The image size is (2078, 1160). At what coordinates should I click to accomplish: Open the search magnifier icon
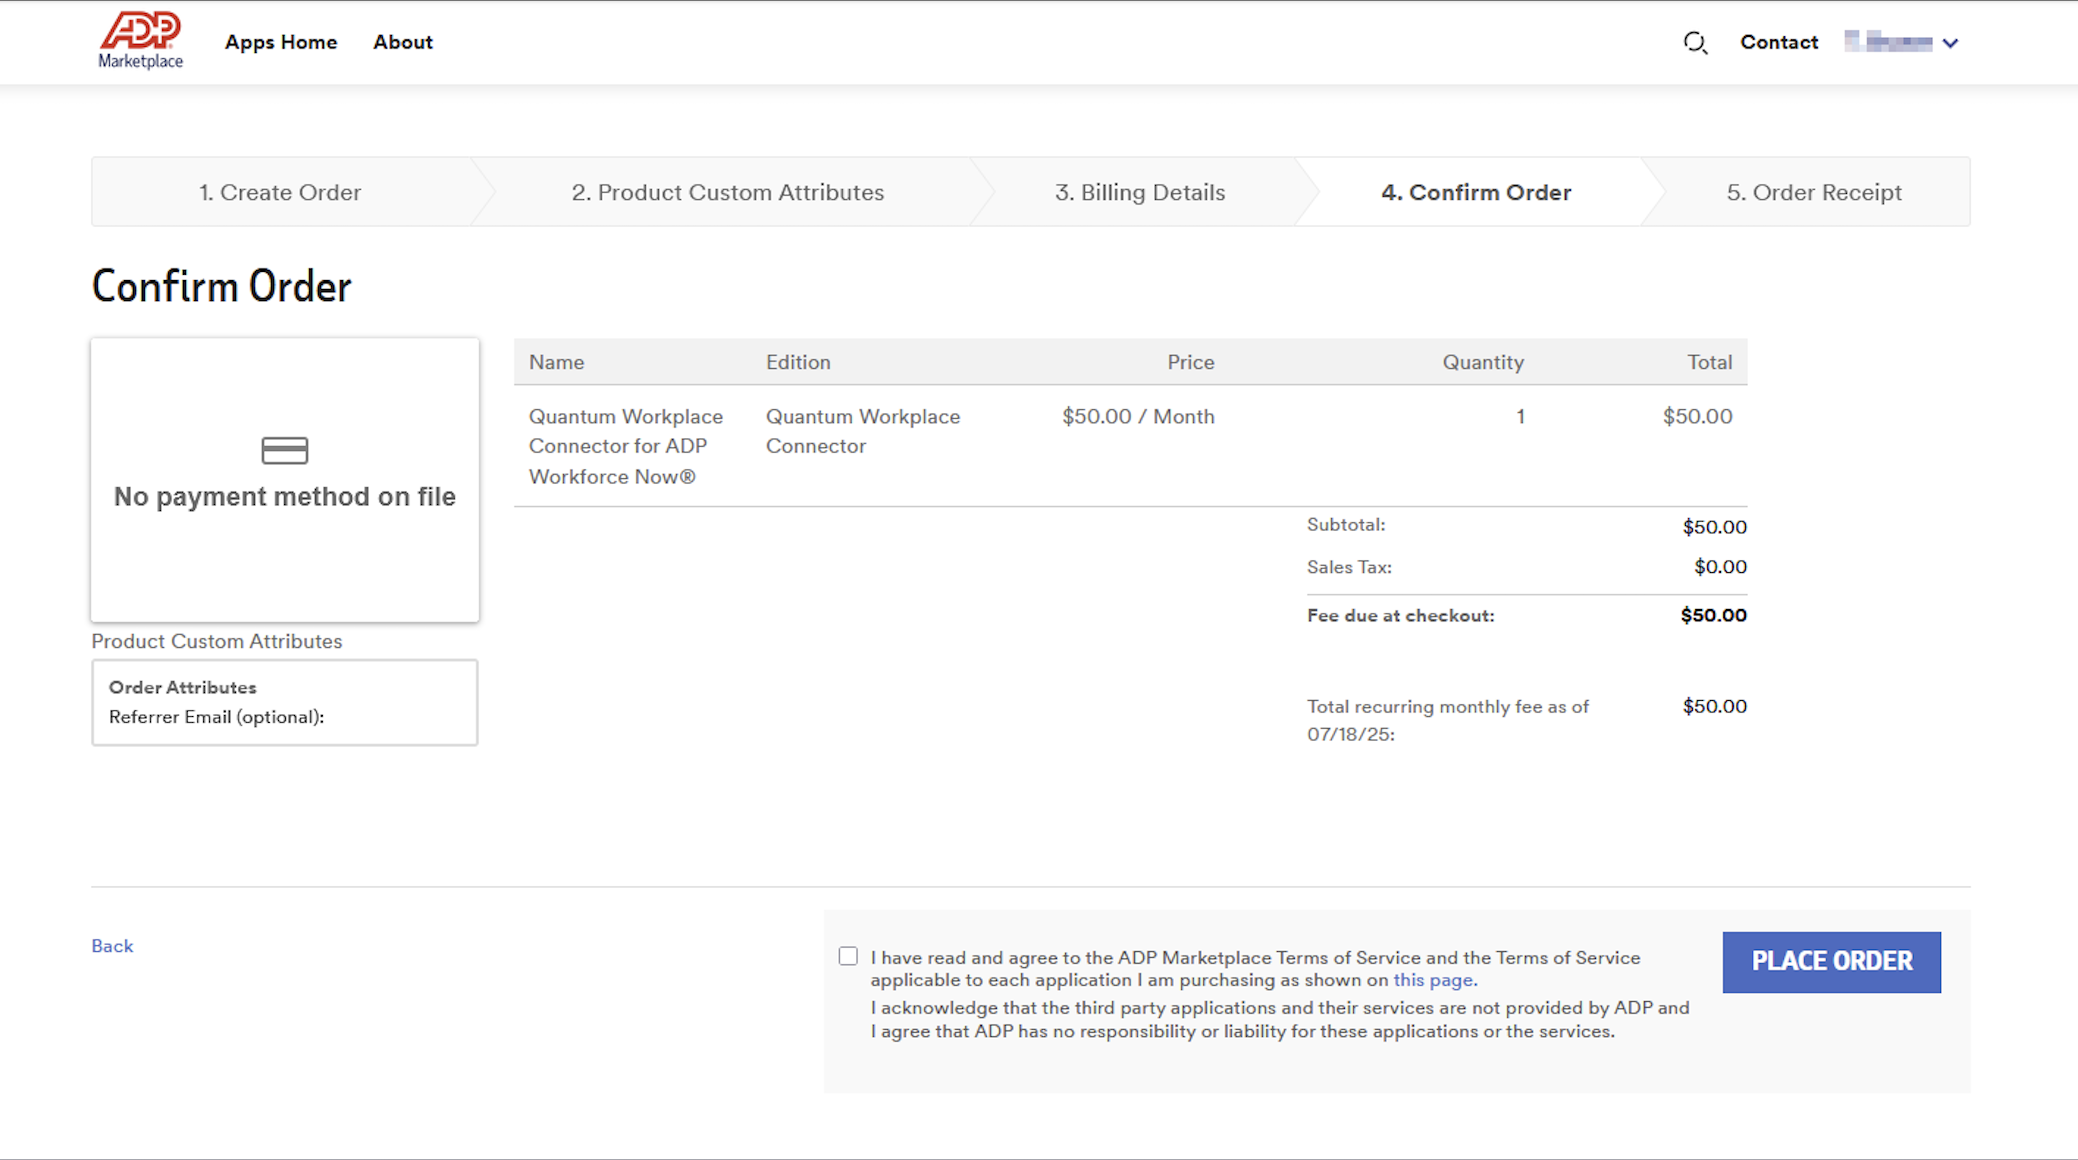click(x=1695, y=42)
